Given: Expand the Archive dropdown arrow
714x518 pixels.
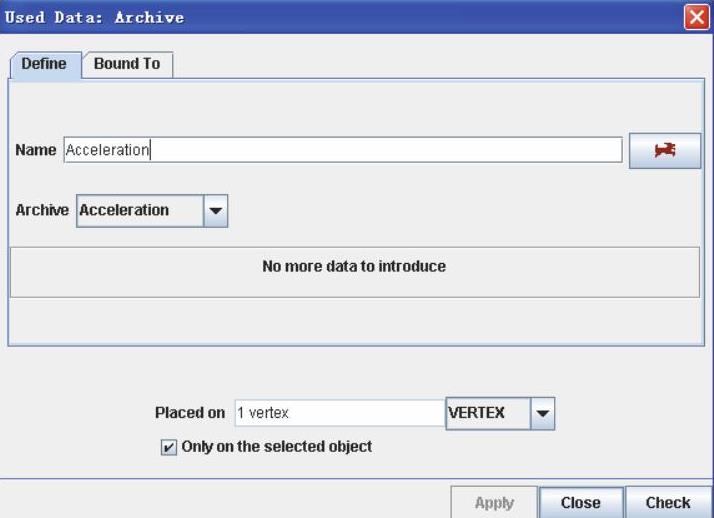Looking at the screenshot, I should click(216, 211).
